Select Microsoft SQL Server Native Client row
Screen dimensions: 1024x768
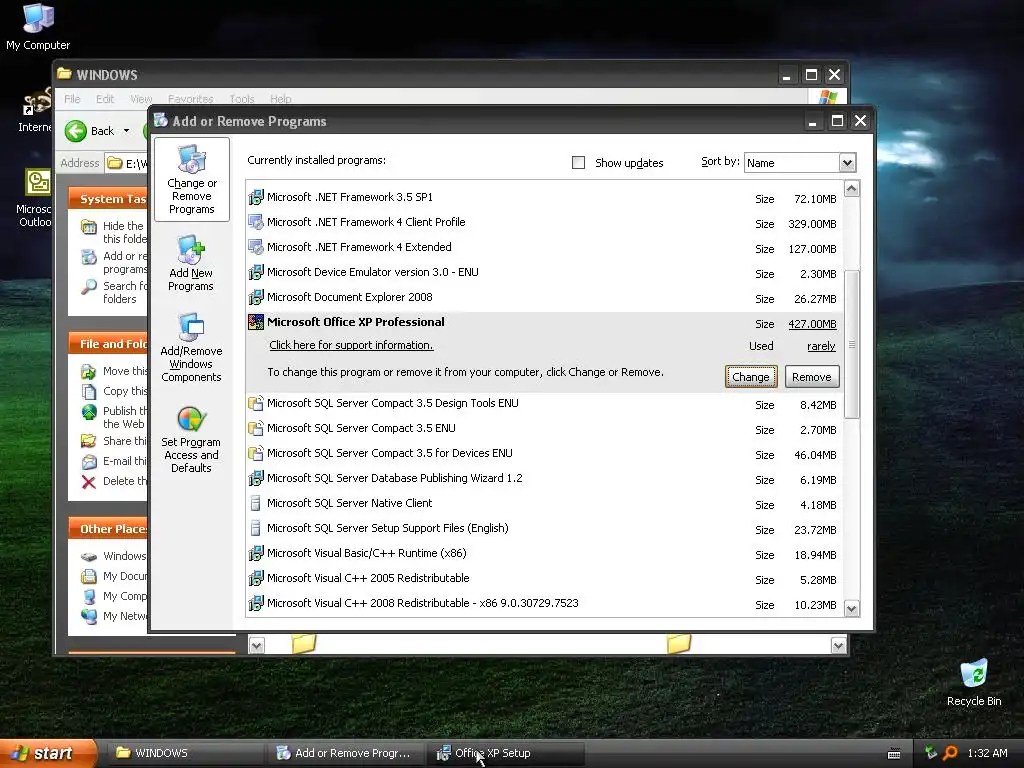click(543, 504)
